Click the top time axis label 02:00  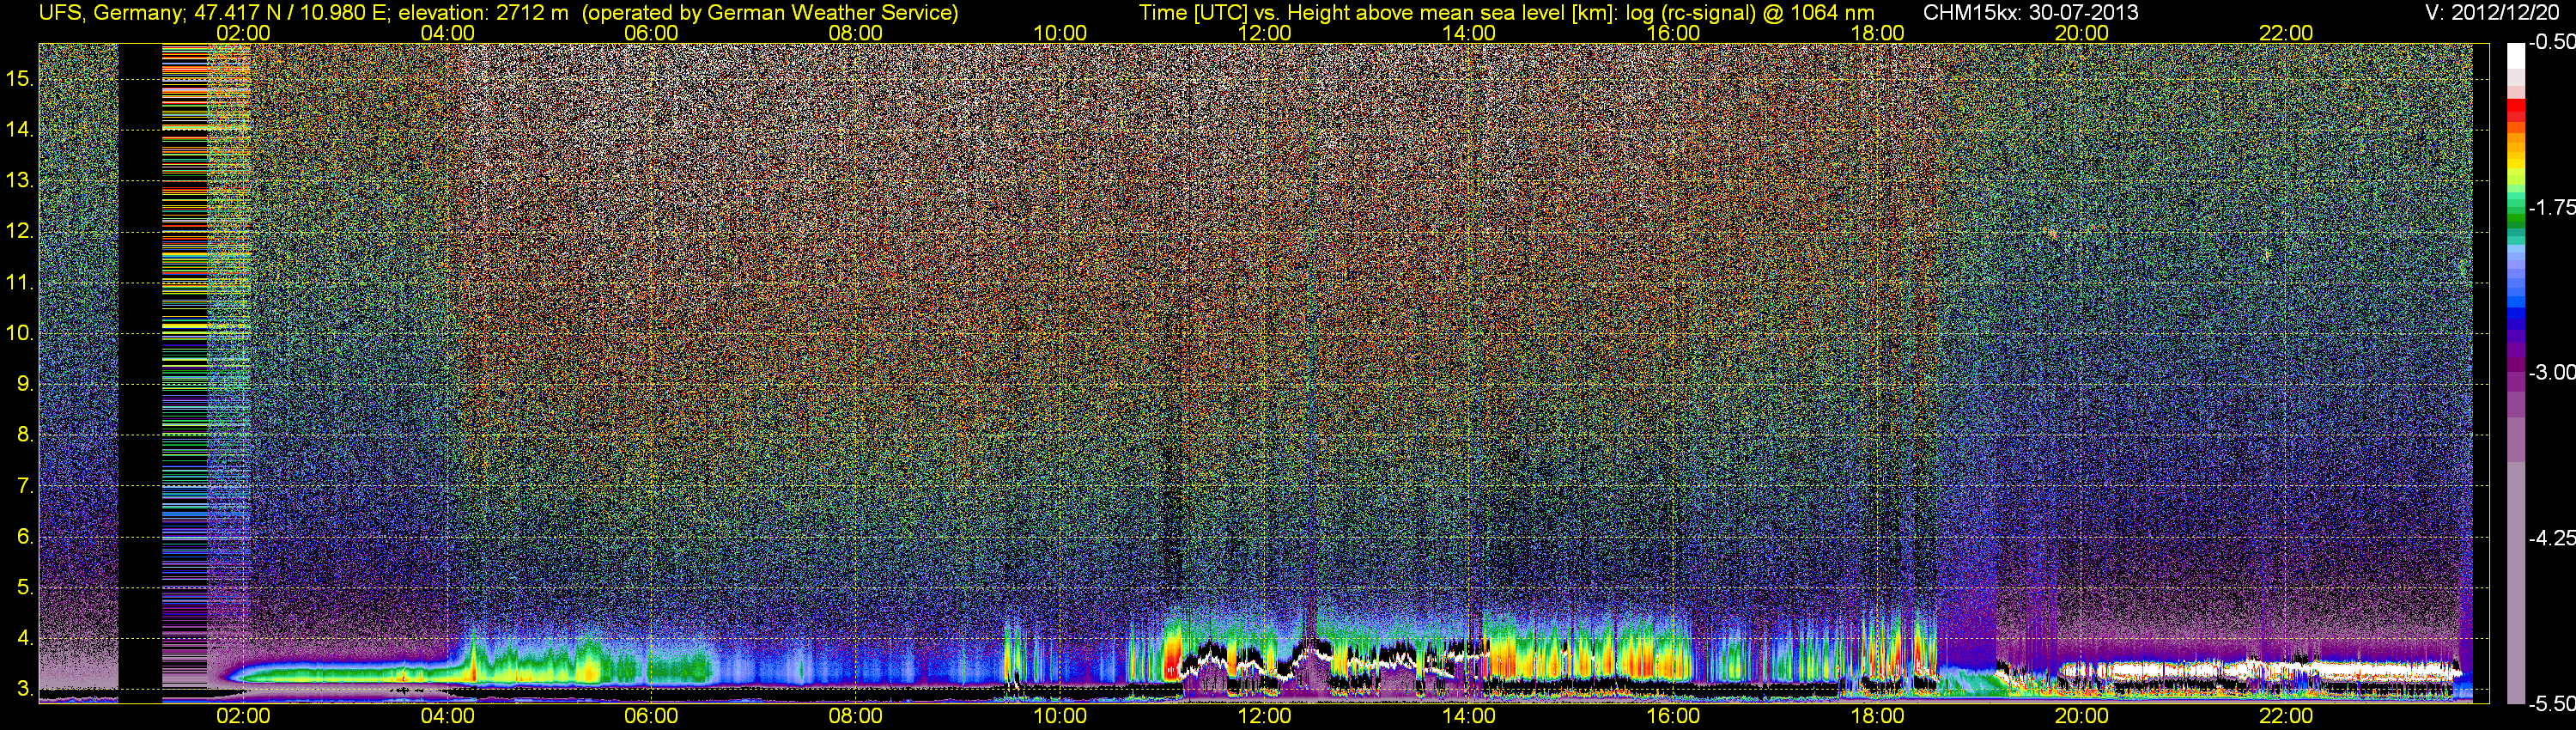coord(243,33)
